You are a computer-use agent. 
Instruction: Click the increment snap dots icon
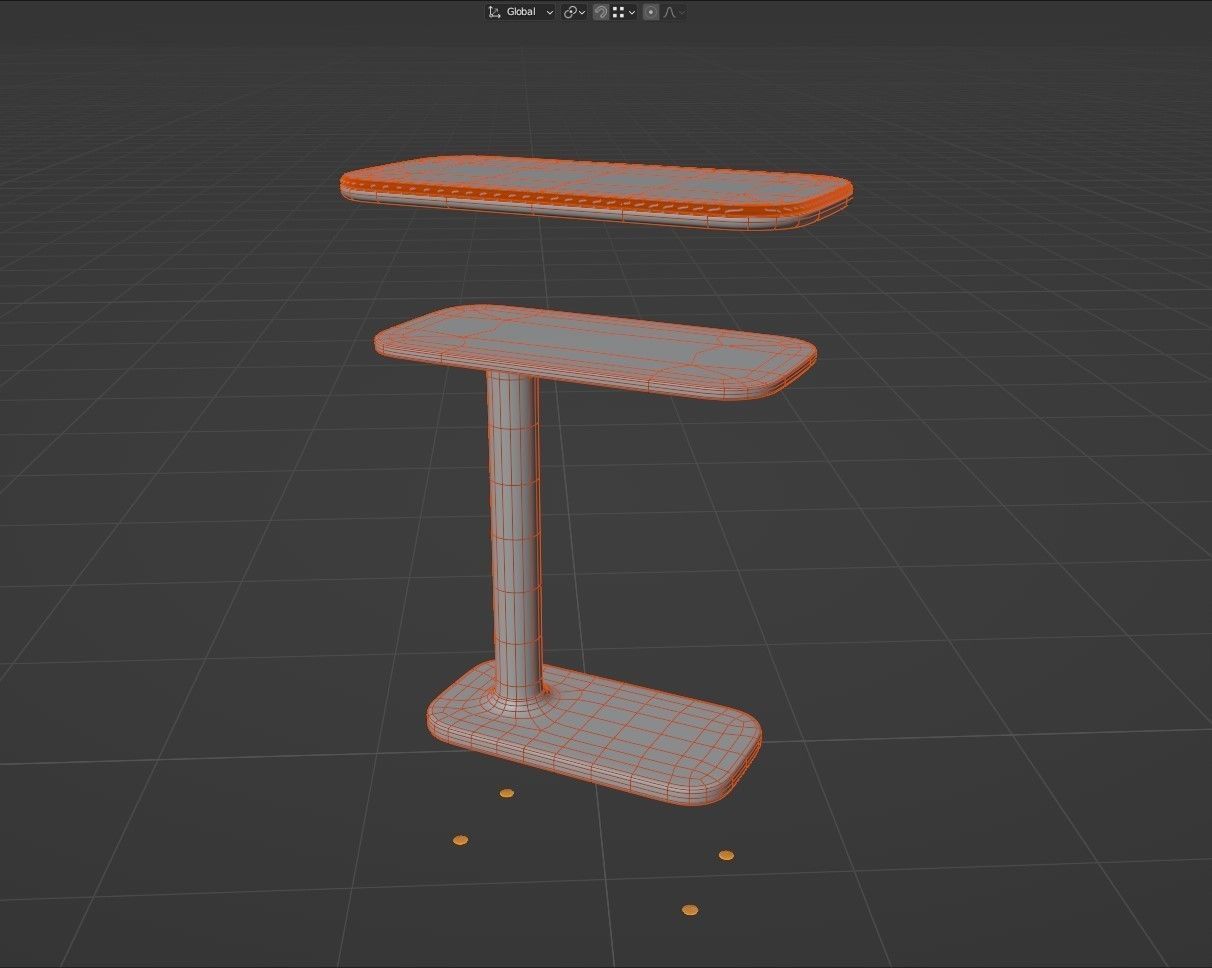point(618,11)
